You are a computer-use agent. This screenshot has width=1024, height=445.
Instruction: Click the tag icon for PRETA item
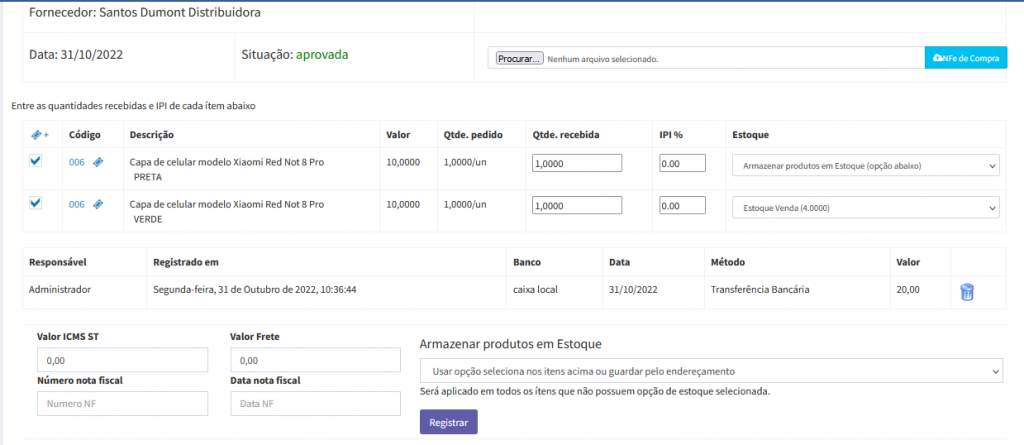tap(98, 162)
